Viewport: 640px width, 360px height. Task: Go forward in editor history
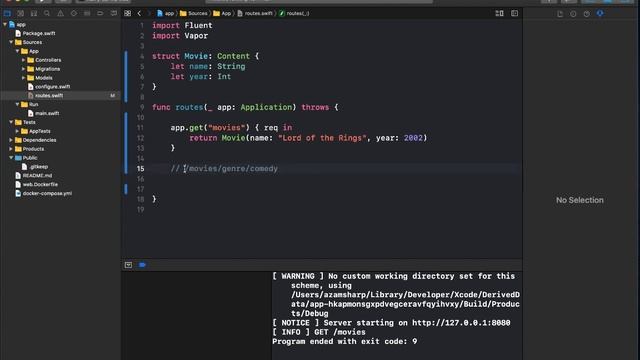(x=149, y=13)
